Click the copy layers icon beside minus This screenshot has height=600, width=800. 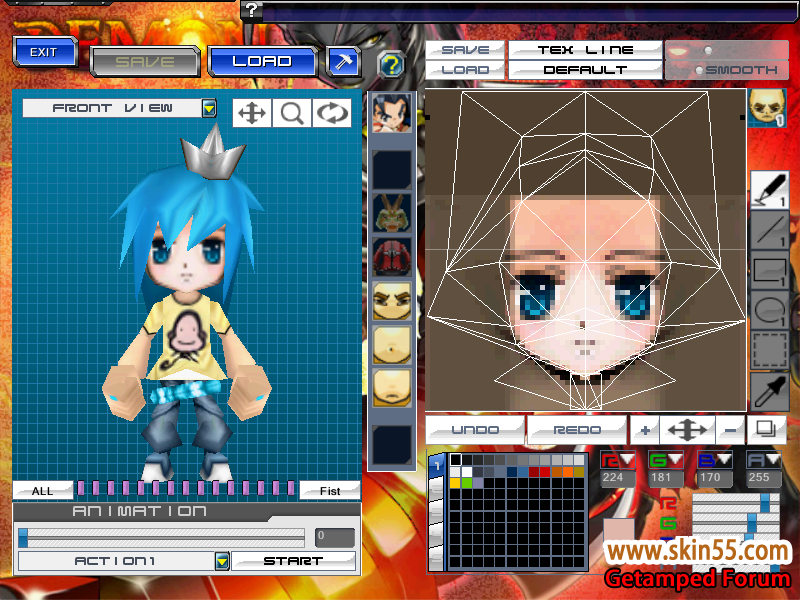tap(766, 429)
